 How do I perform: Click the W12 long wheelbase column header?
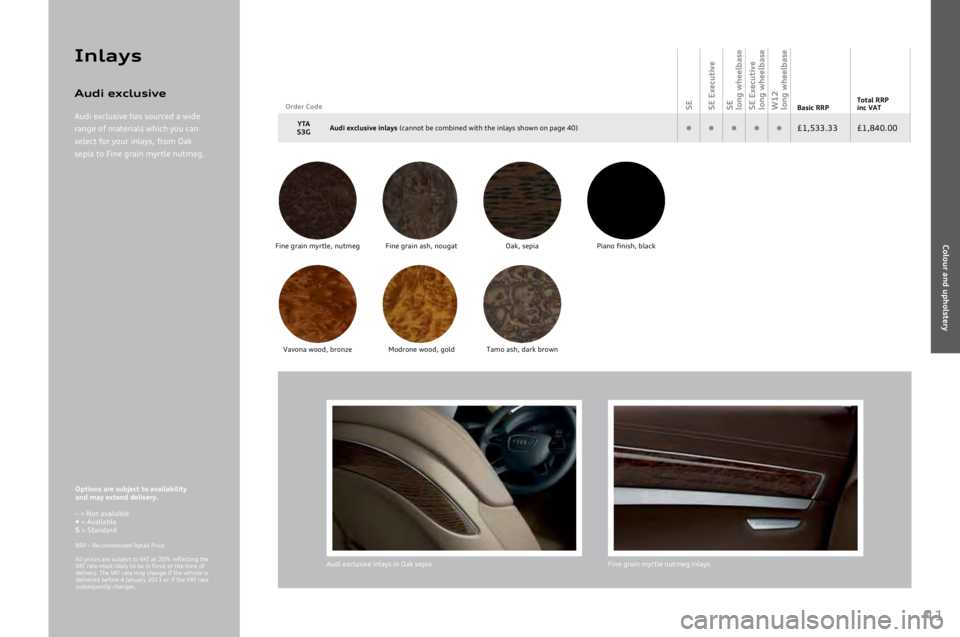coord(779,80)
